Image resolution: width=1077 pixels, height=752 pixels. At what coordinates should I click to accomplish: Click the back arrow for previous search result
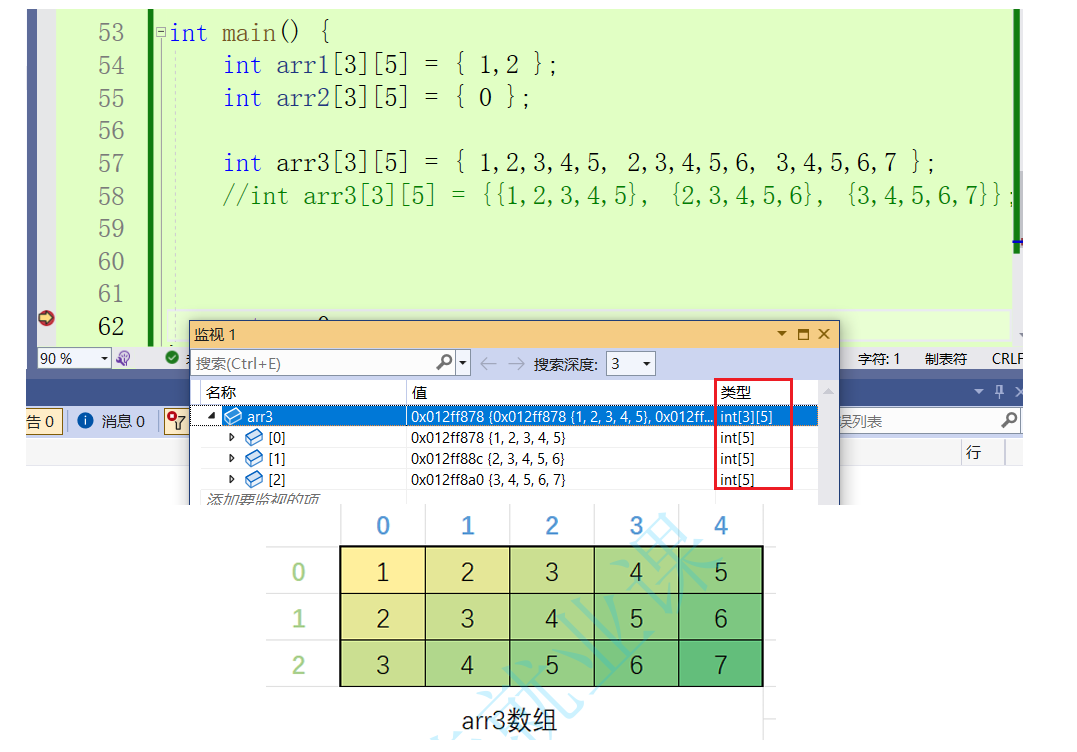click(x=488, y=363)
